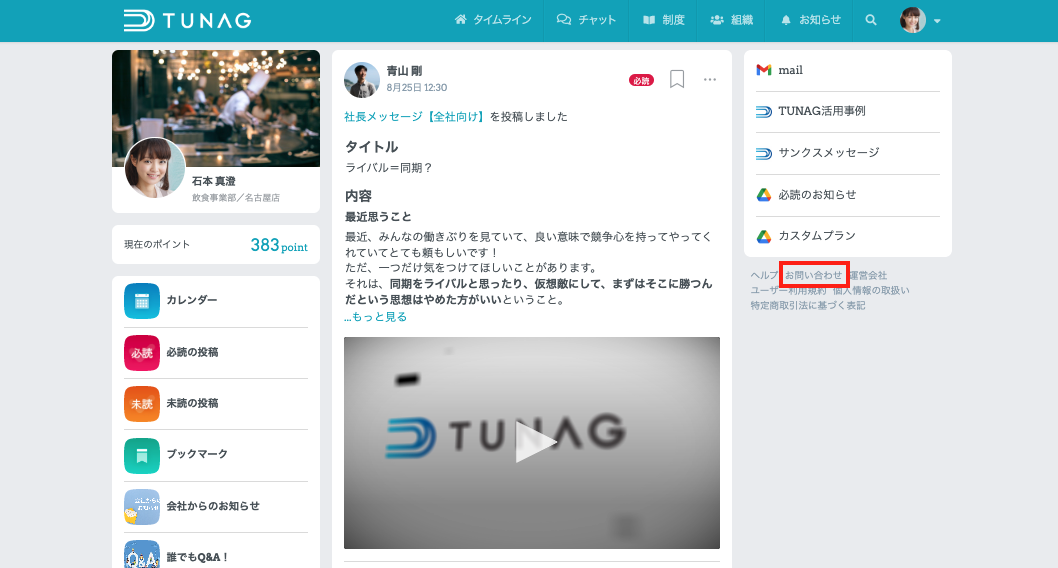
Task: Click the 必読 badge on the post
Action: coord(641,80)
